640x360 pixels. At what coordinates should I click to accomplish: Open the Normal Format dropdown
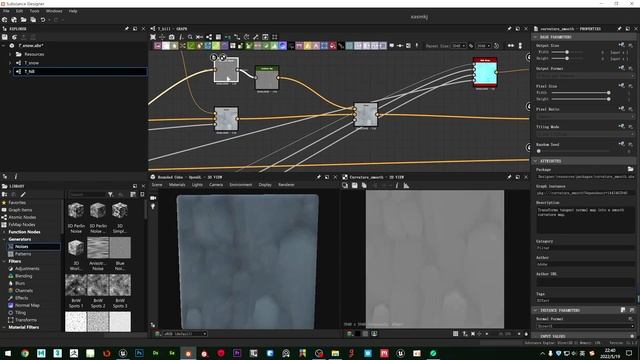click(x=585, y=326)
